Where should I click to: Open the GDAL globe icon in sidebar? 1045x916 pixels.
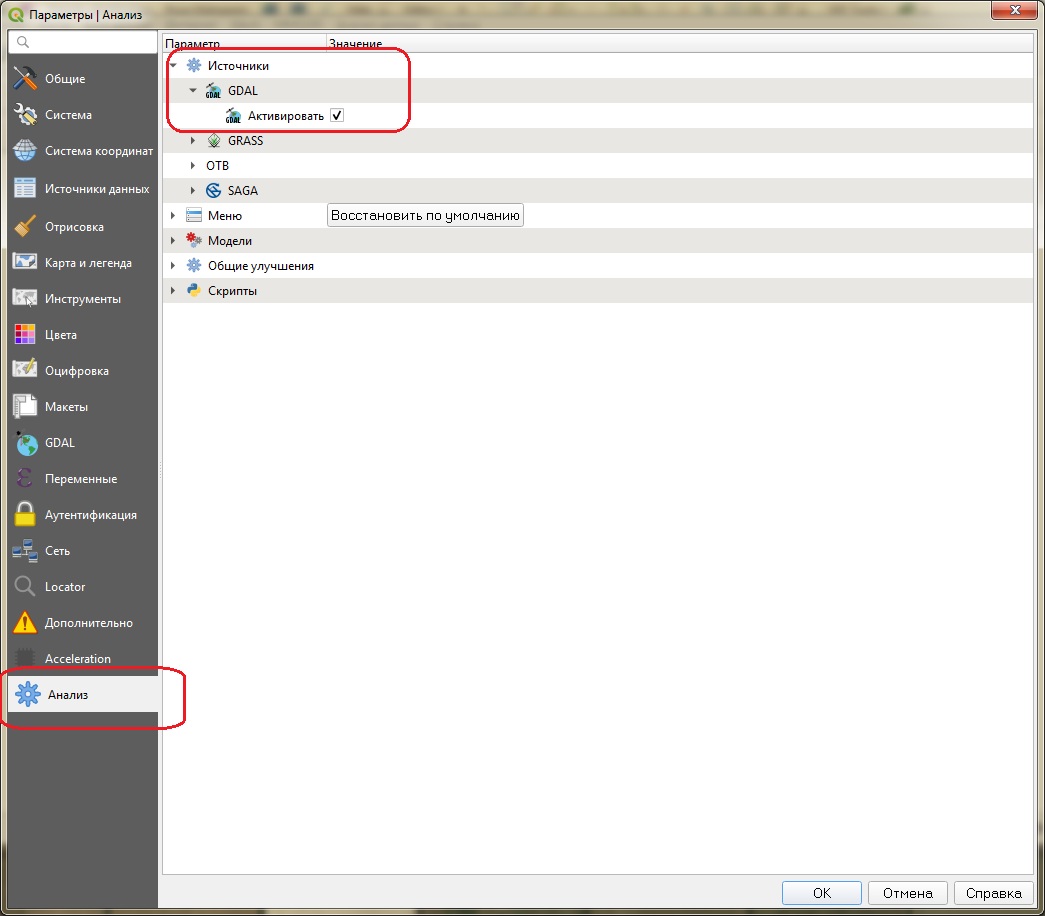pyautogui.click(x=25, y=443)
